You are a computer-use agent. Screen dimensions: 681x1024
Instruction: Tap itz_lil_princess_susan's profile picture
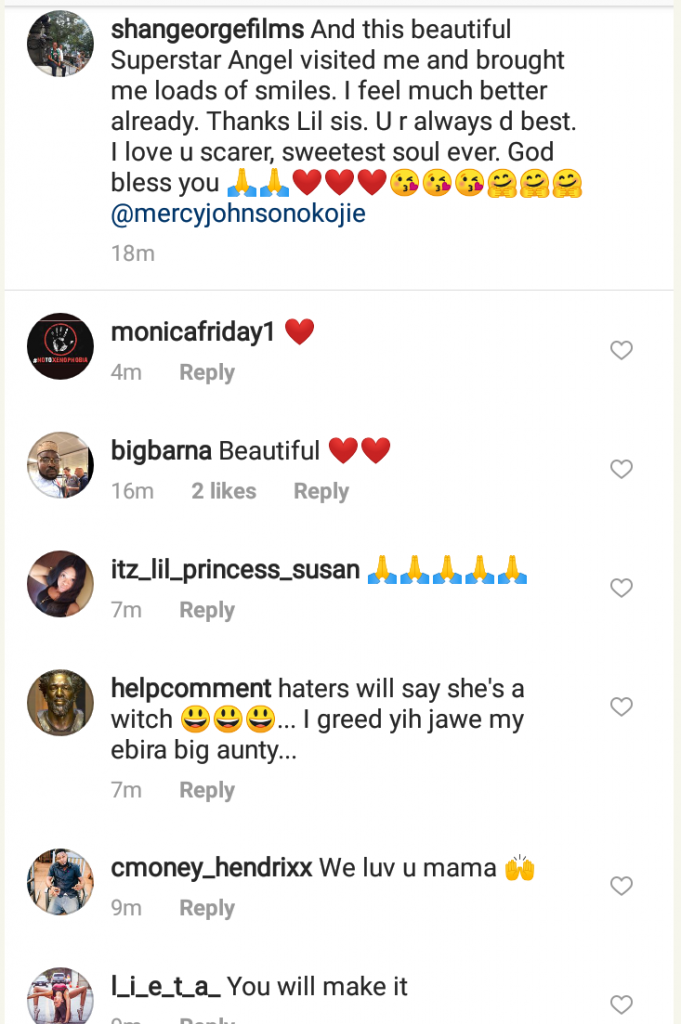click(x=60, y=584)
